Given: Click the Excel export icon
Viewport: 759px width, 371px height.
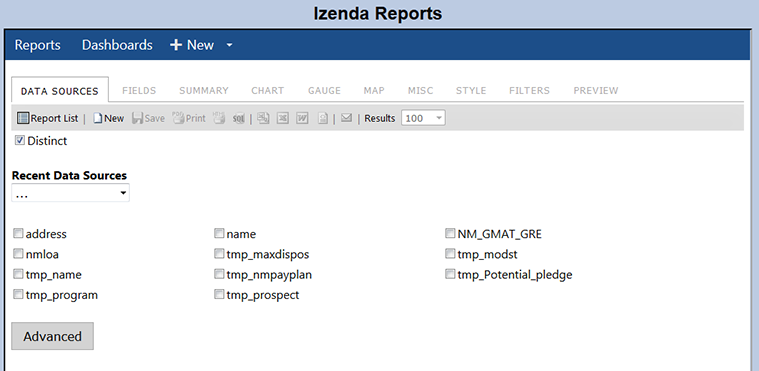Looking at the screenshot, I should (x=283, y=118).
